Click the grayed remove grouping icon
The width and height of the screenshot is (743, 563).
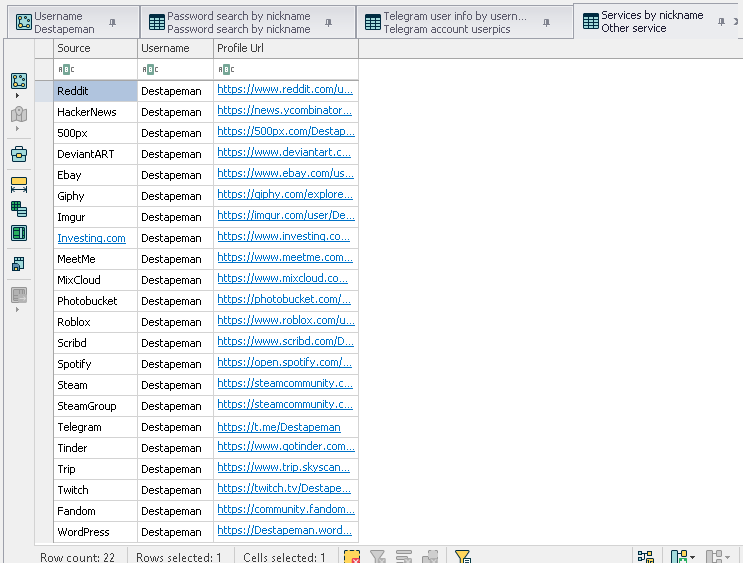tap(430, 556)
